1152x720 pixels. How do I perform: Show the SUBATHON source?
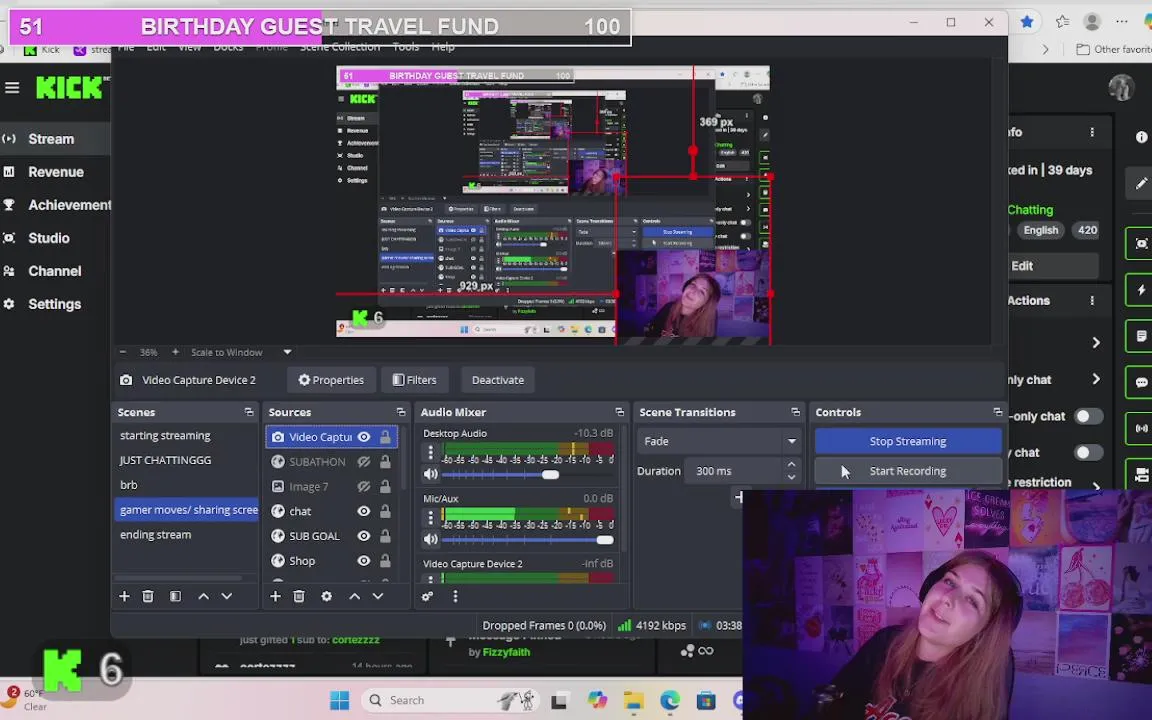(364, 462)
